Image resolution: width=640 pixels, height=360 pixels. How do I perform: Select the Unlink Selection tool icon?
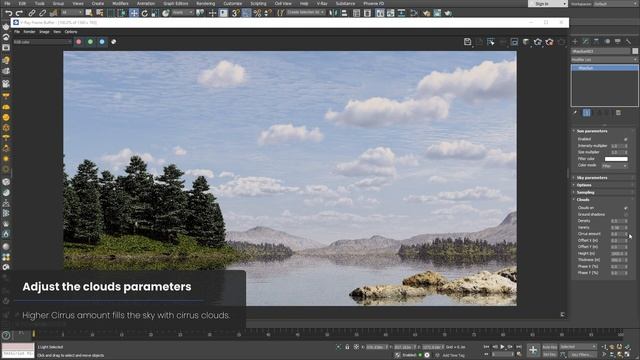pos(42,13)
